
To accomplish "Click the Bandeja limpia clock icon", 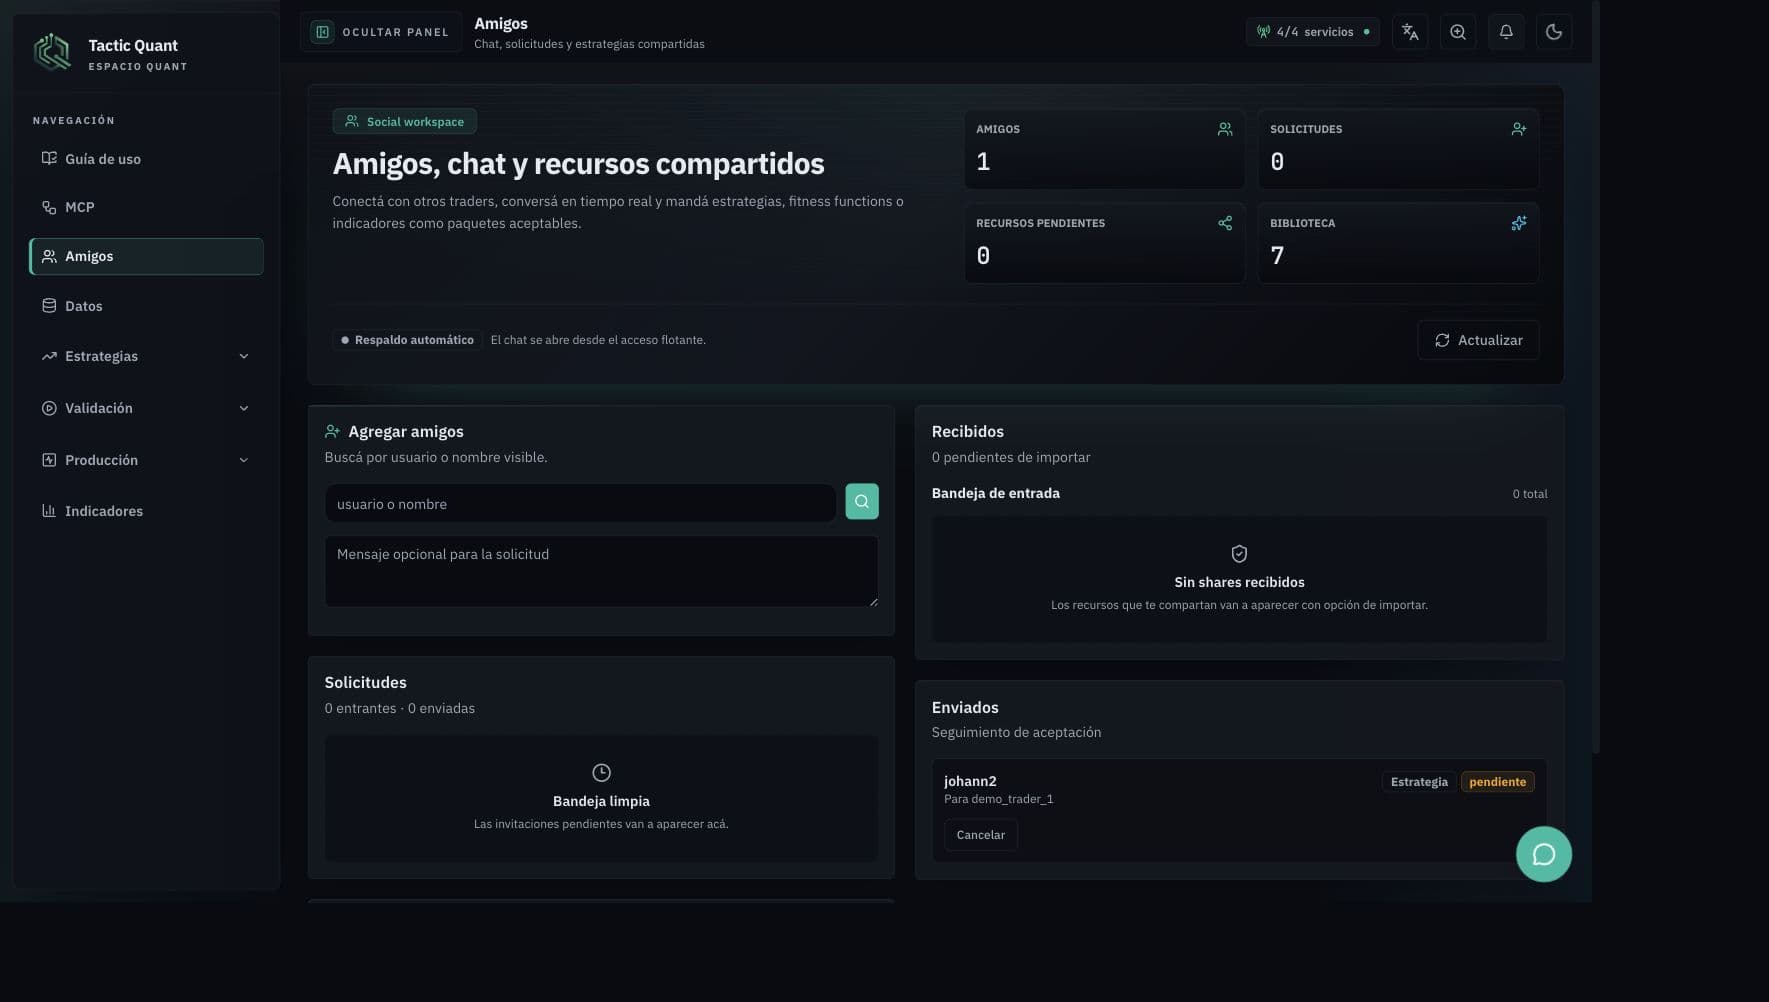I will click(601, 773).
